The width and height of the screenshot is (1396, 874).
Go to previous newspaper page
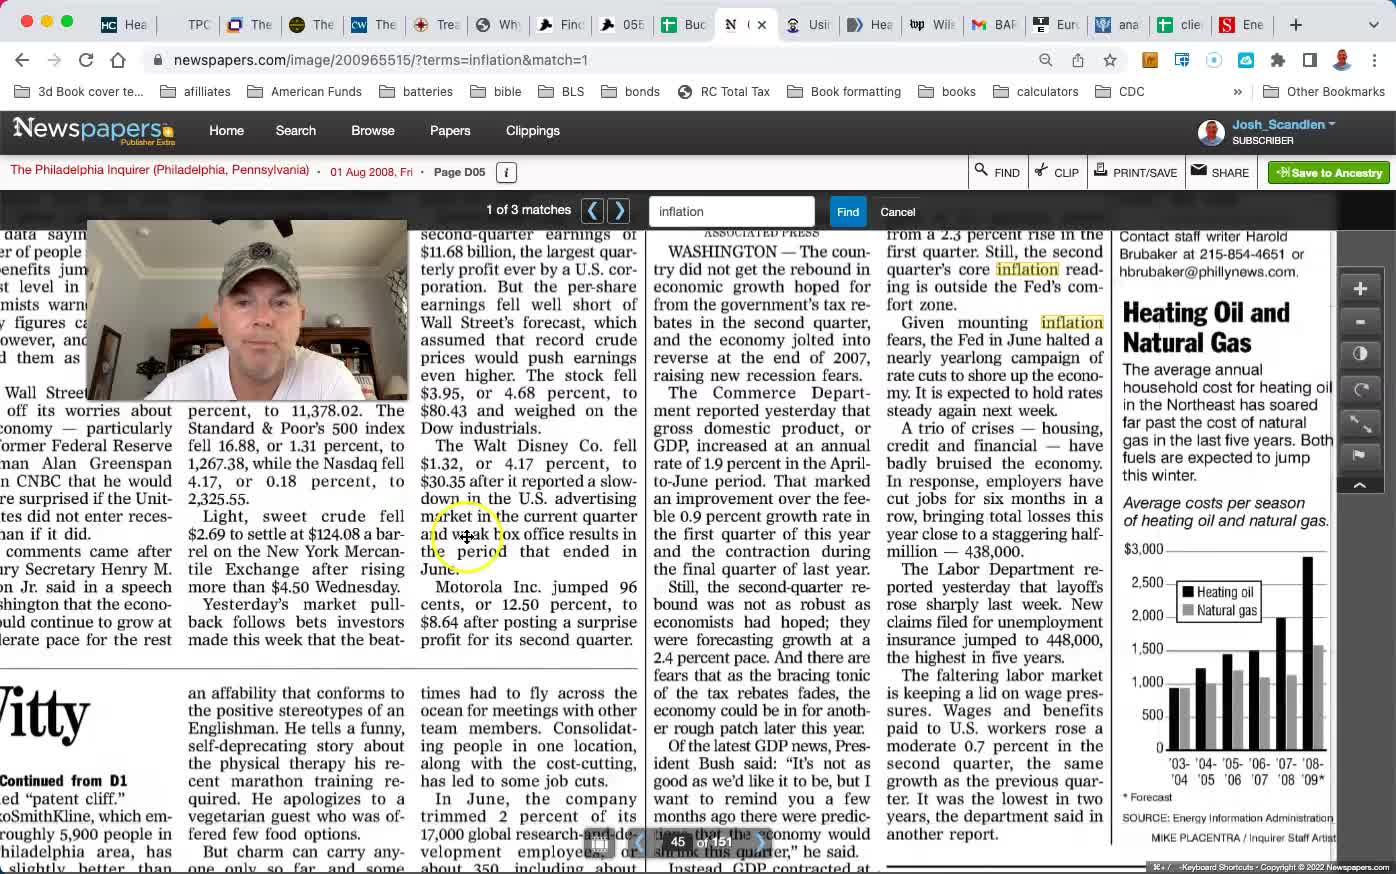coord(639,843)
